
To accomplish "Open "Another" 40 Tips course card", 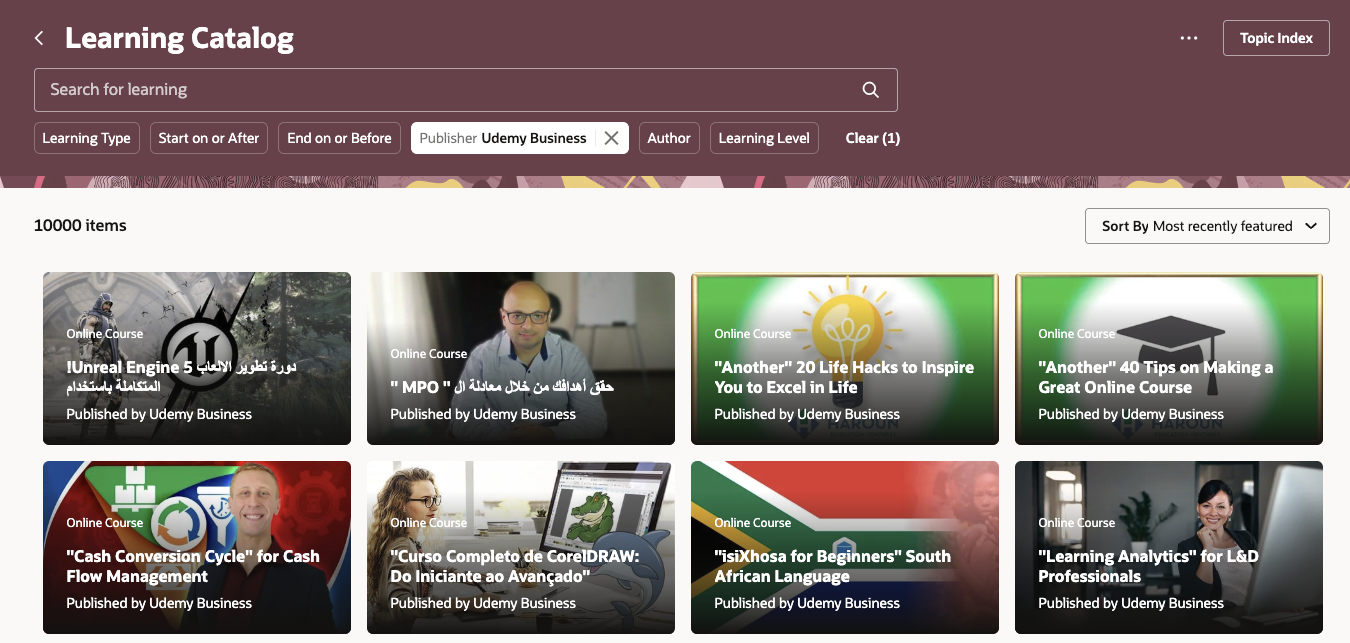I will pyautogui.click(x=1169, y=358).
